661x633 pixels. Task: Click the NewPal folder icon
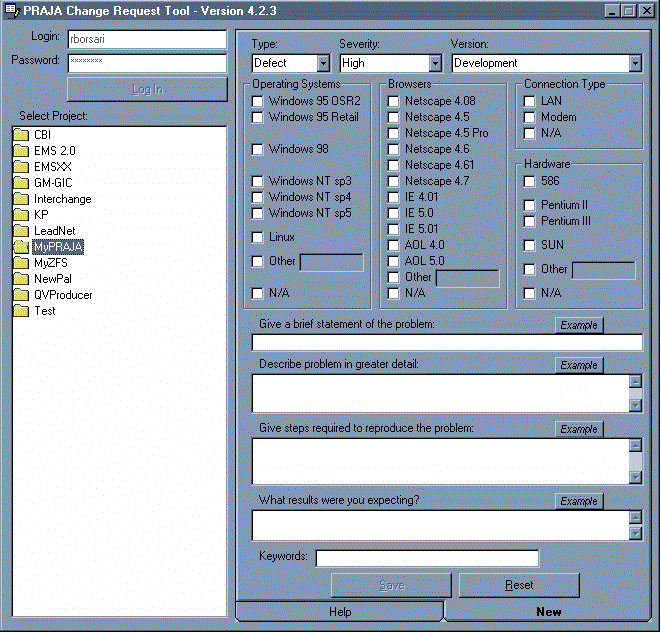[20, 279]
